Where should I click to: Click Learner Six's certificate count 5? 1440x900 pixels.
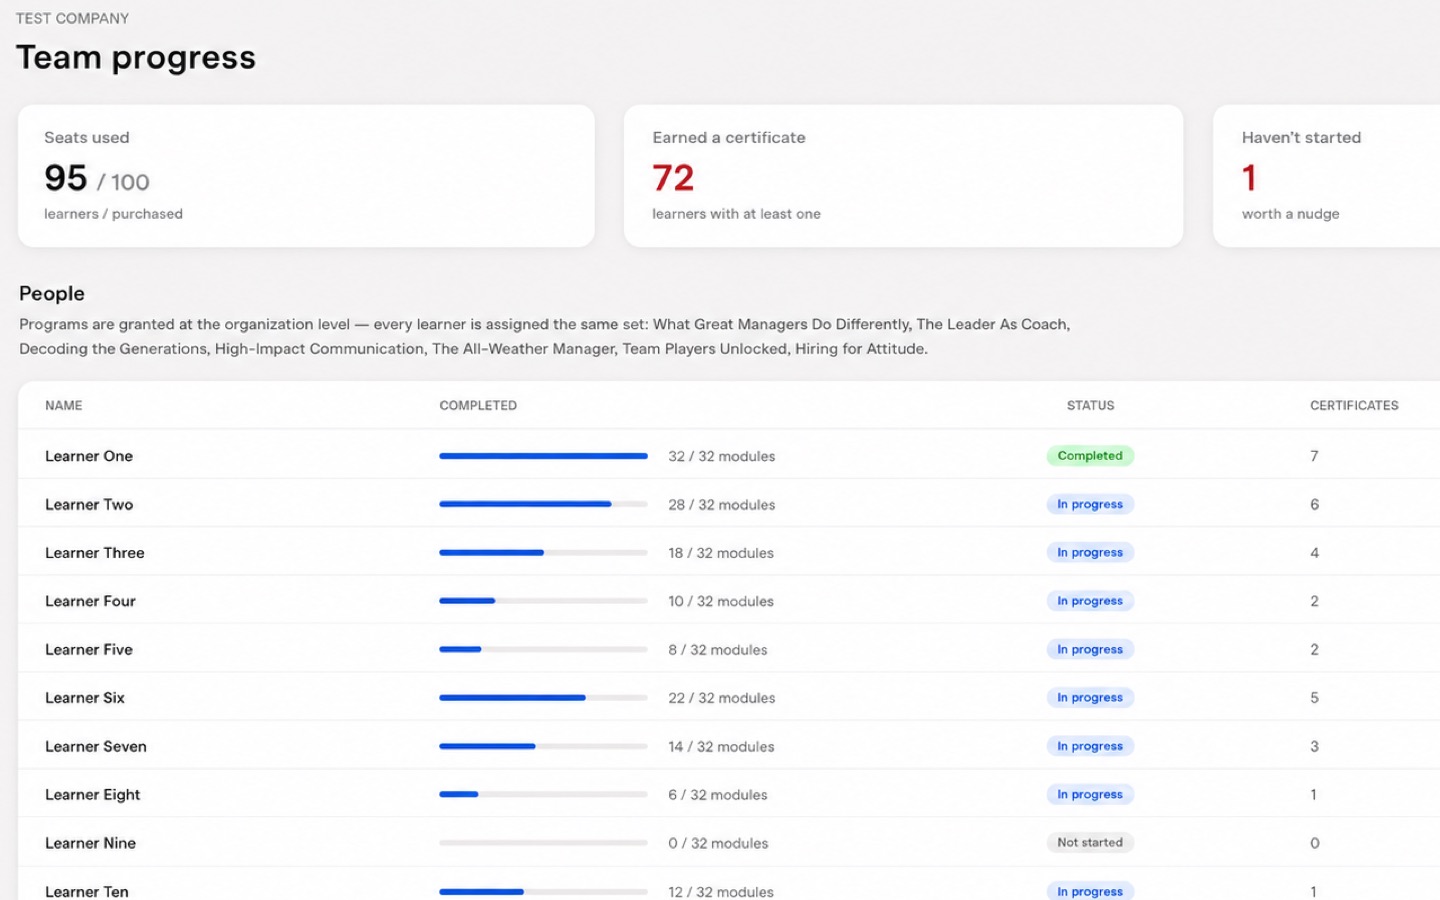point(1314,698)
